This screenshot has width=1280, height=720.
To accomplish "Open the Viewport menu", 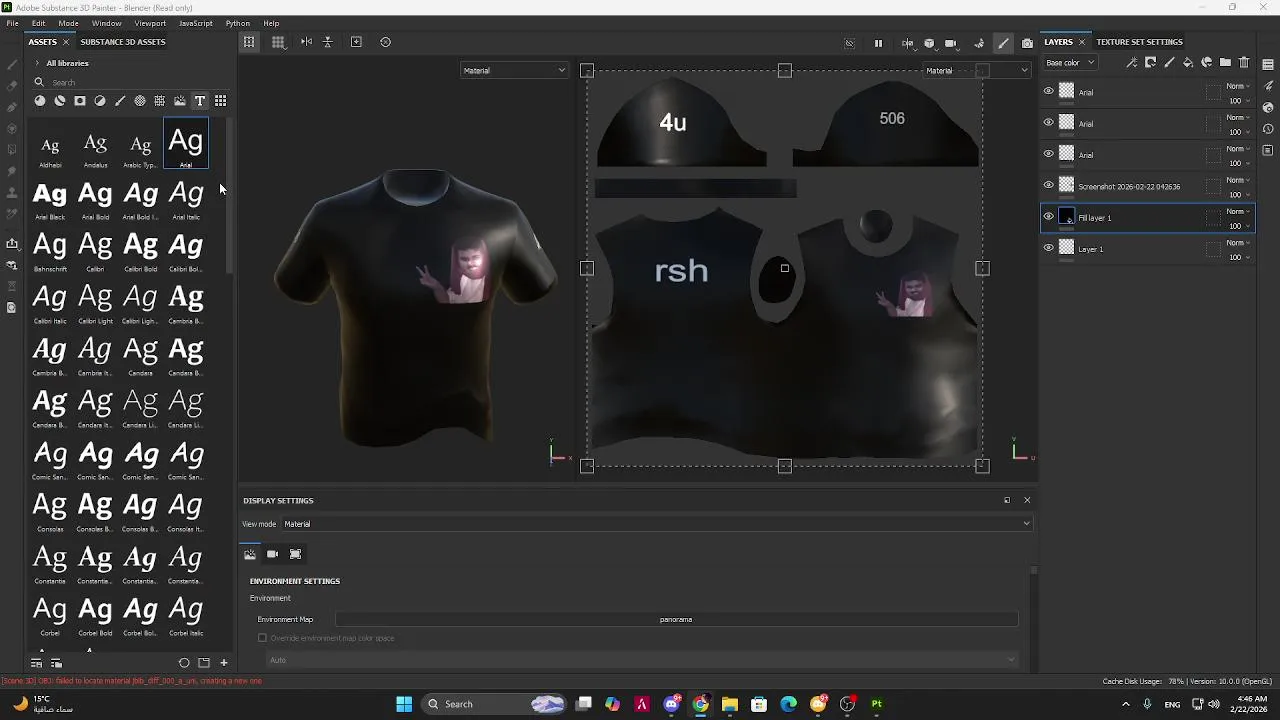I will [150, 23].
